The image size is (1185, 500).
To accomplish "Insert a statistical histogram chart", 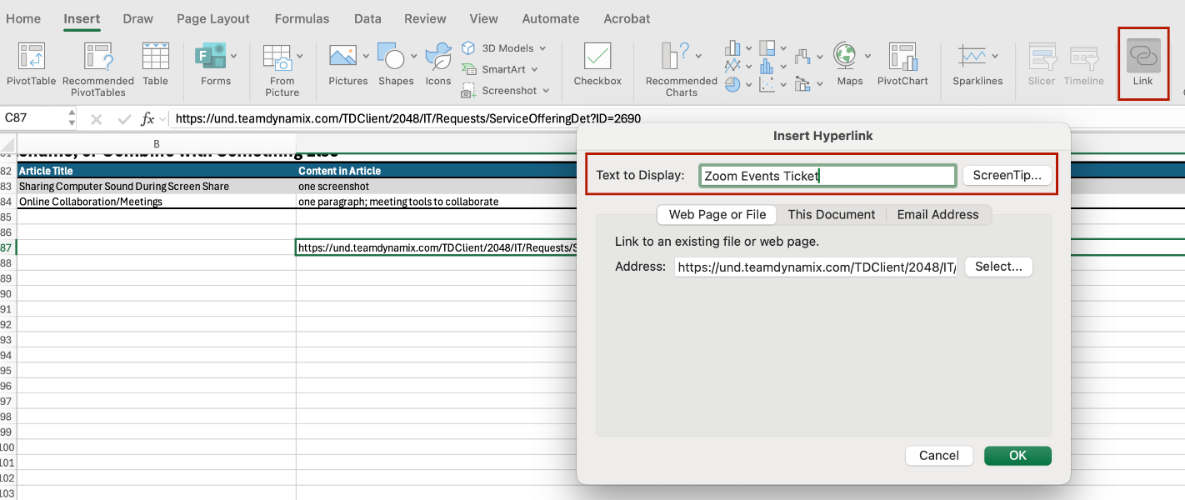I will tap(767, 66).
